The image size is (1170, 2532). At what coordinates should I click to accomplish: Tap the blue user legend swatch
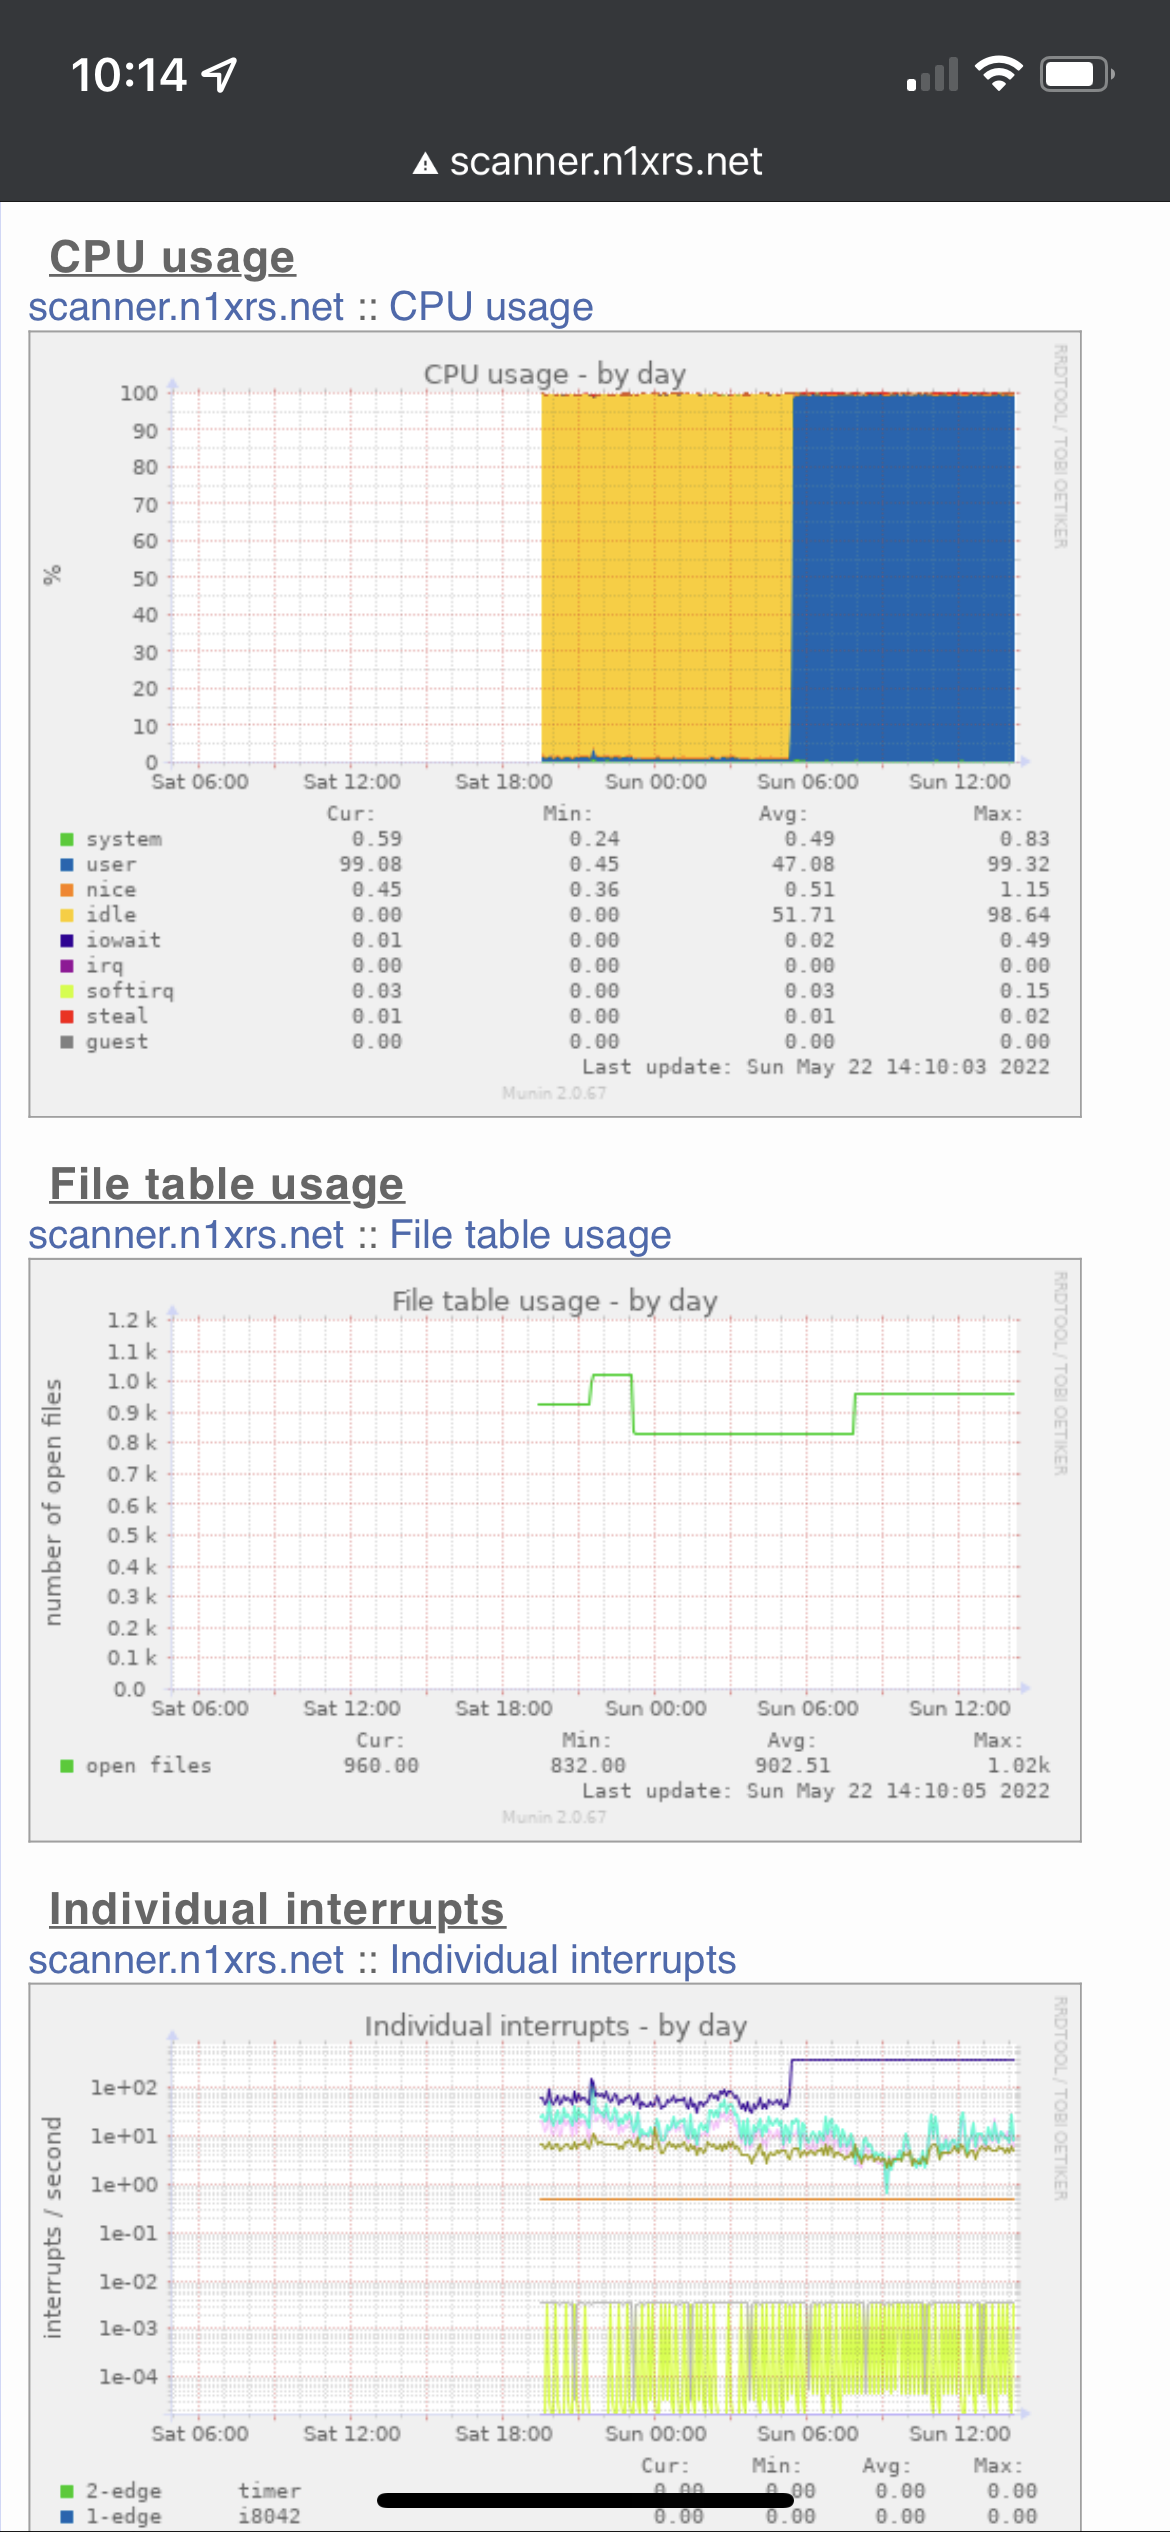[67, 864]
